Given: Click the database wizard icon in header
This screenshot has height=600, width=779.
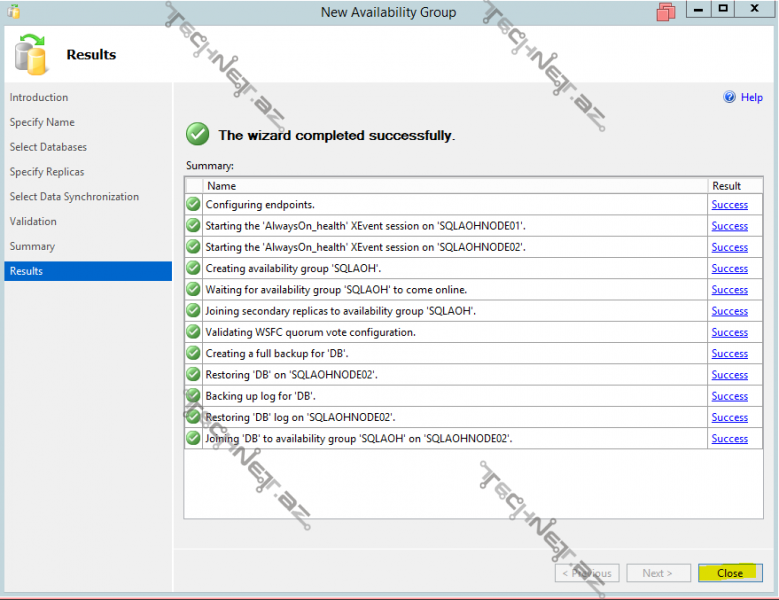Looking at the screenshot, I should pyautogui.click(x=33, y=55).
